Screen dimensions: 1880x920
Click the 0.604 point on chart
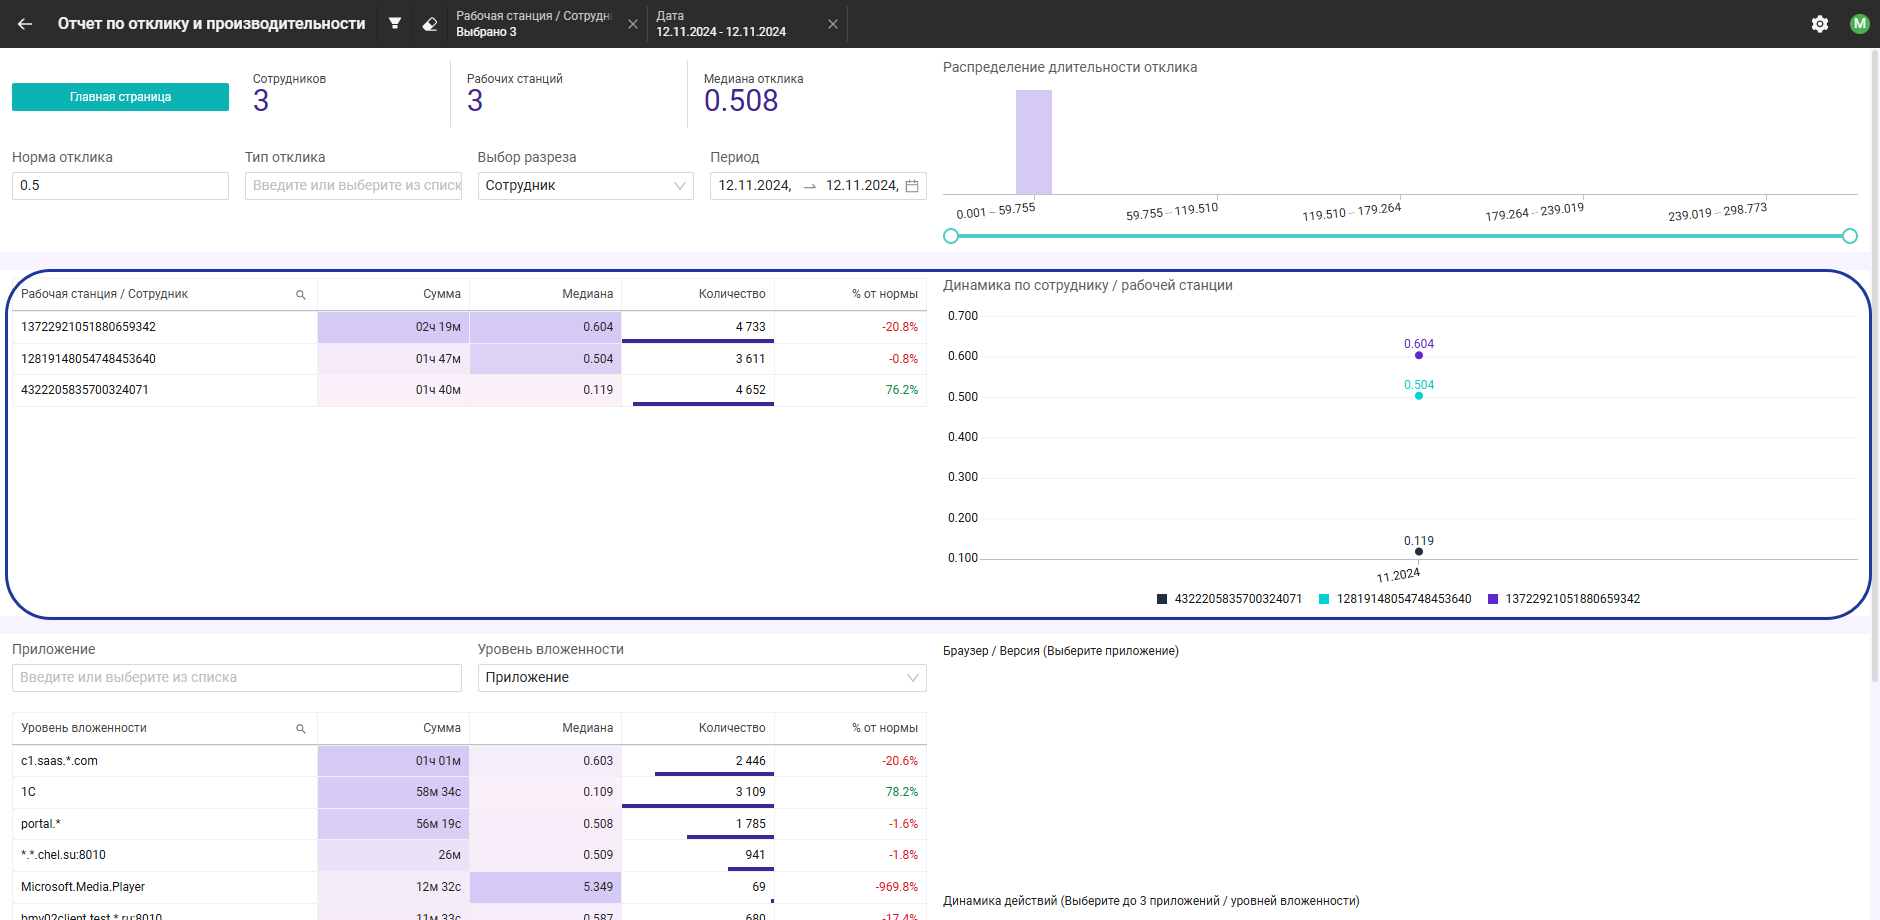click(1419, 355)
